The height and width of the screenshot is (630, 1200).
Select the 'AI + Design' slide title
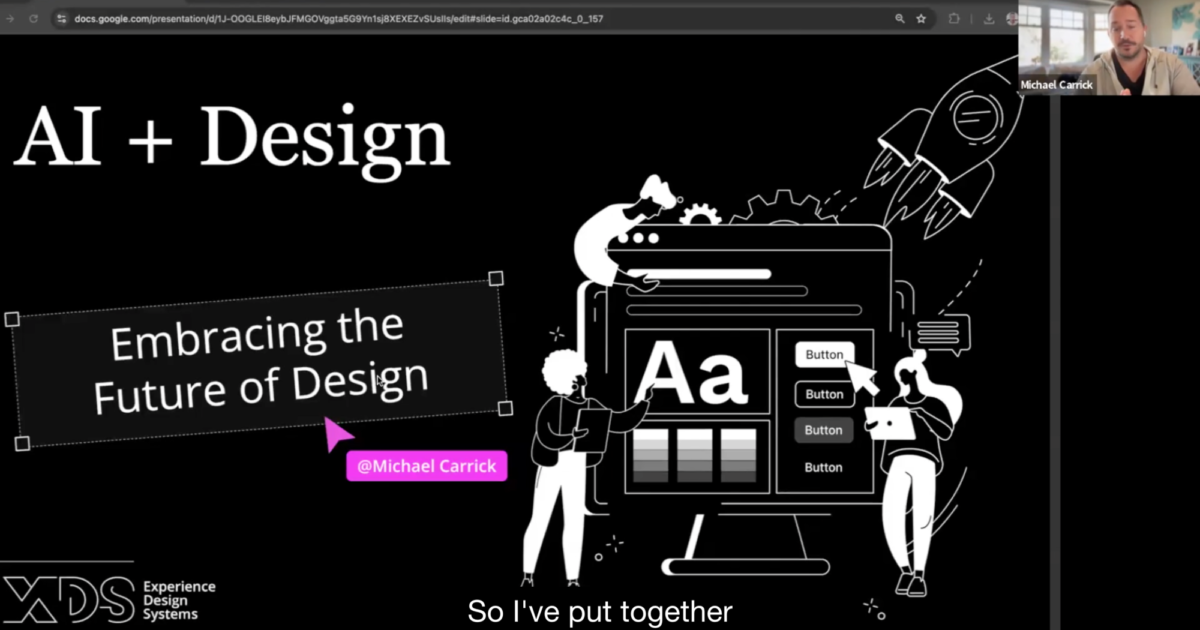coord(232,137)
